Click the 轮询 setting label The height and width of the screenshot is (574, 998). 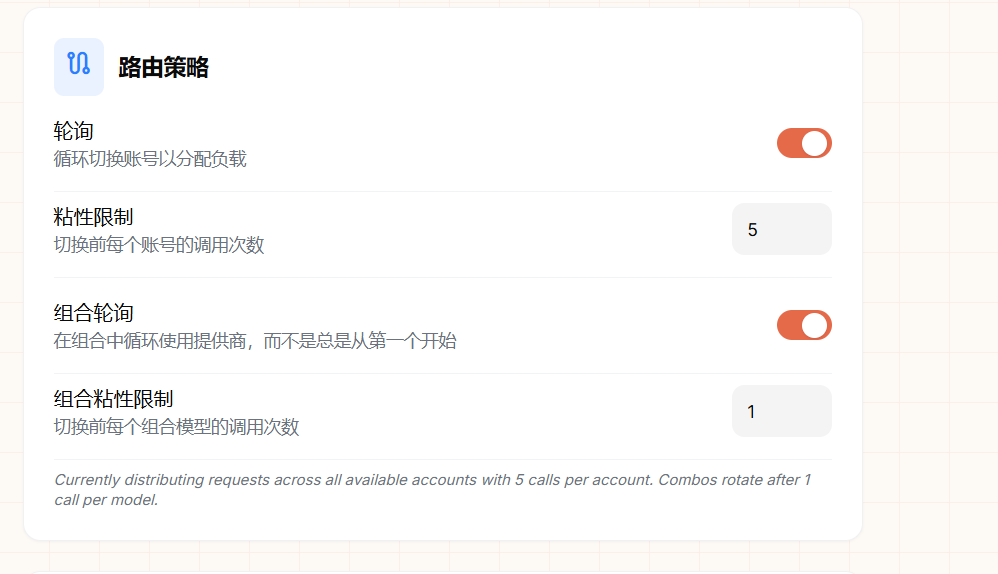coord(73,131)
